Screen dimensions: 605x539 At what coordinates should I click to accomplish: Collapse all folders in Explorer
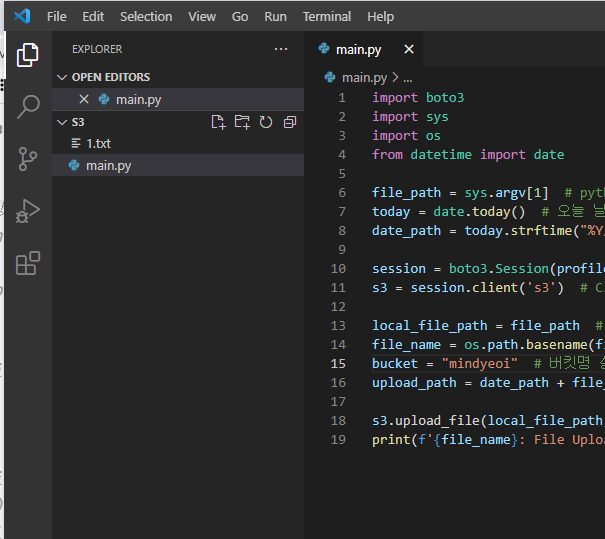coord(290,122)
